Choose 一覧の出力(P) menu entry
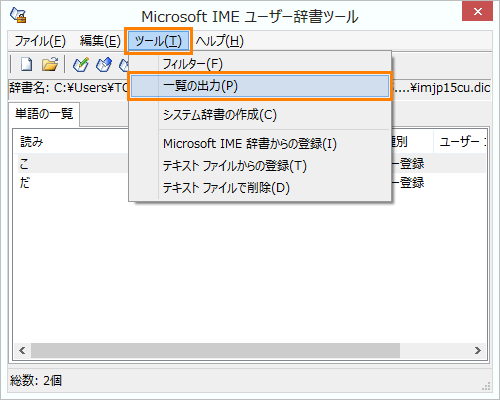The image size is (500, 400). (260, 86)
